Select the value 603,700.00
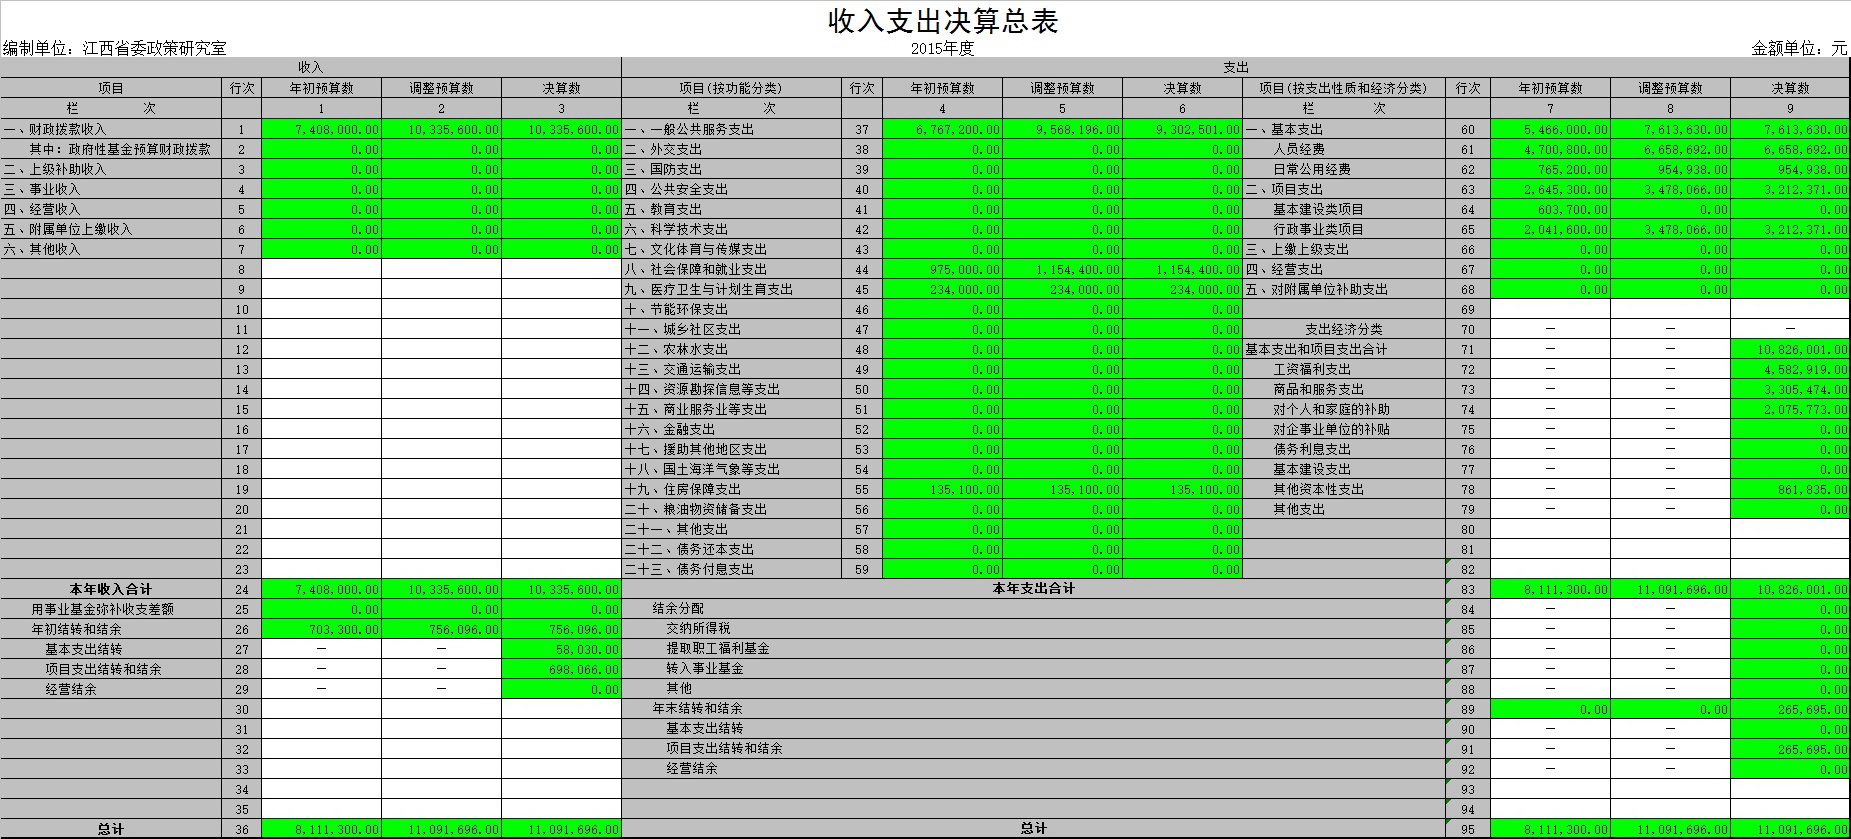Screen dimensions: 1851x839 (x=1550, y=209)
